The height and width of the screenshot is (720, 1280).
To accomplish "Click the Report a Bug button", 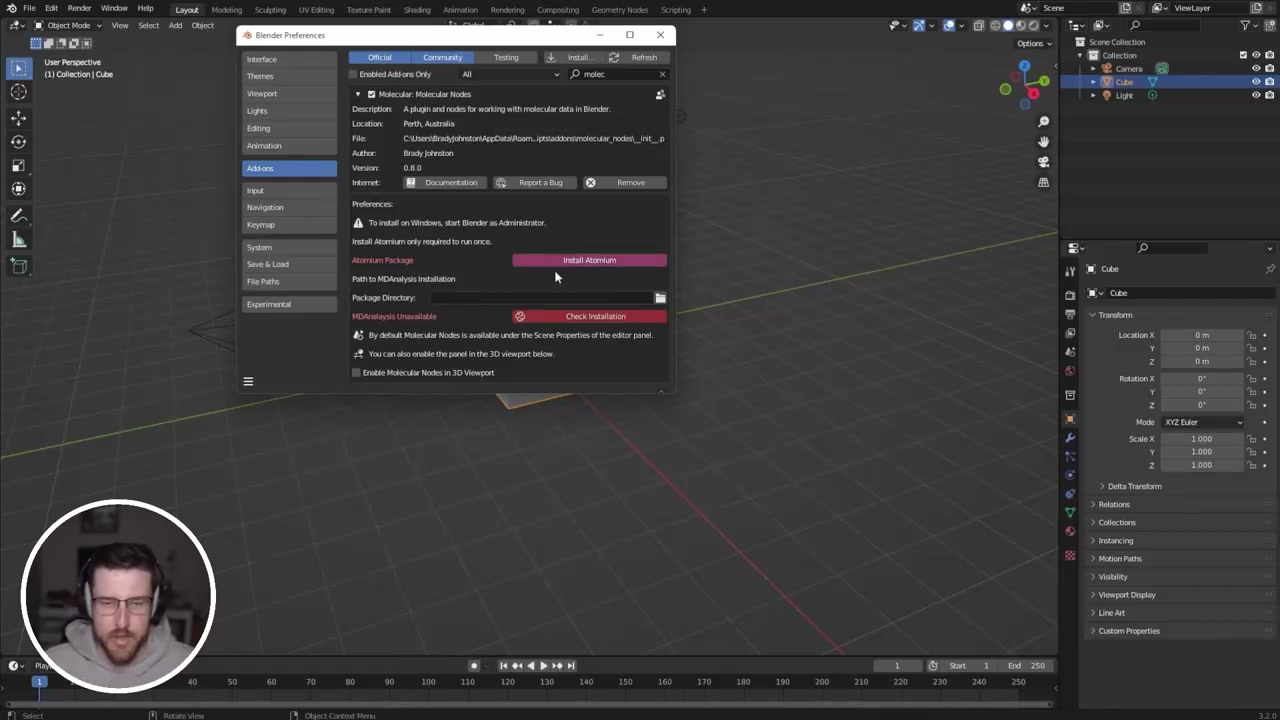I will coord(534,183).
